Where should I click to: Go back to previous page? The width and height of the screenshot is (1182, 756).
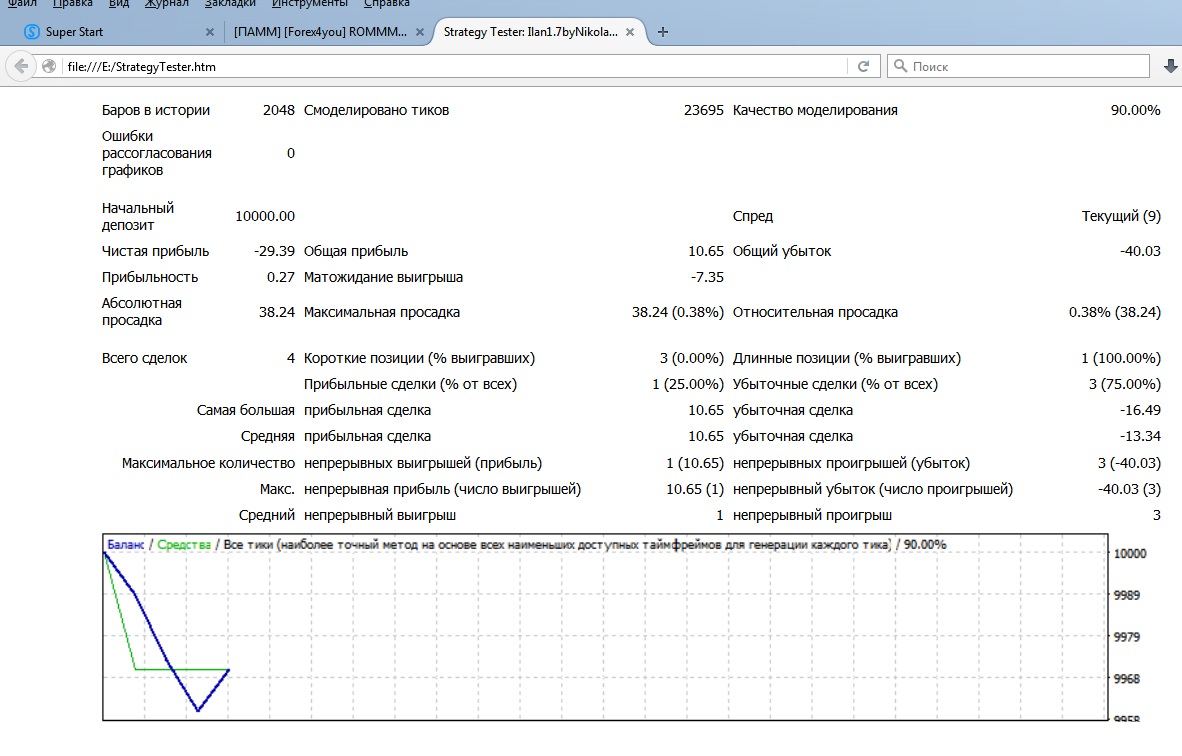coord(21,66)
